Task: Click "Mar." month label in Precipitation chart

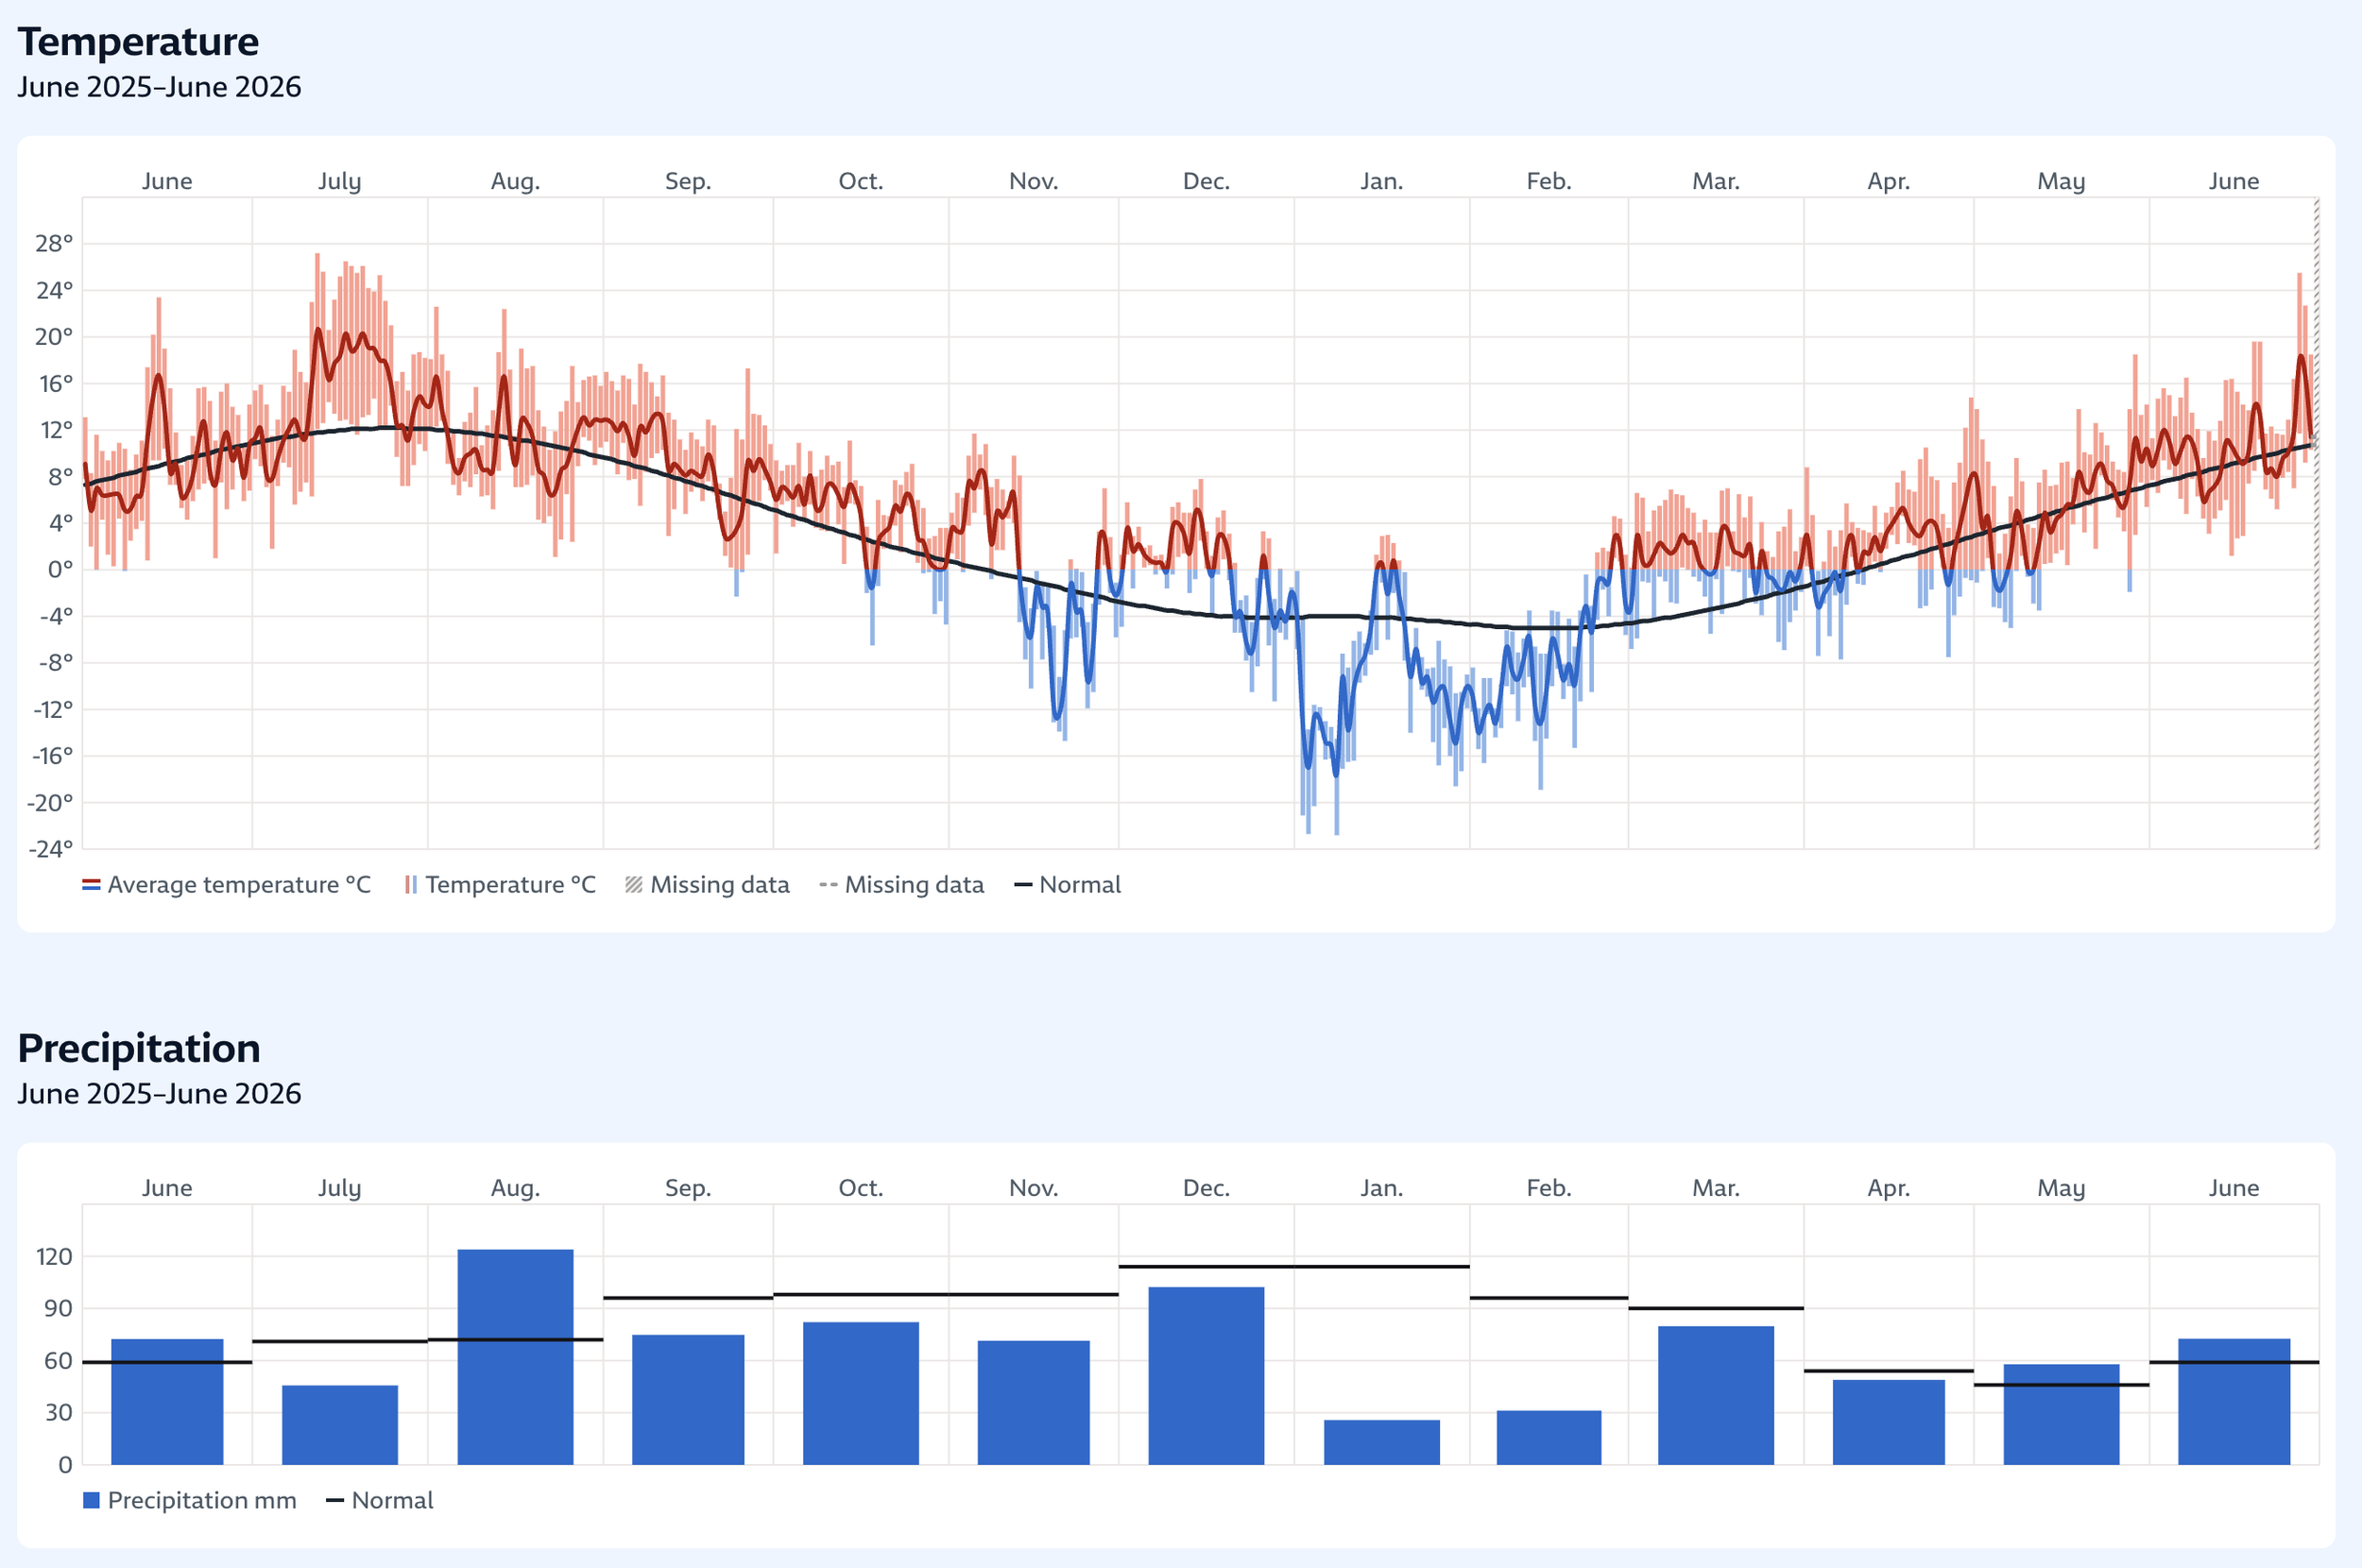Action: (x=1716, y=1188)
